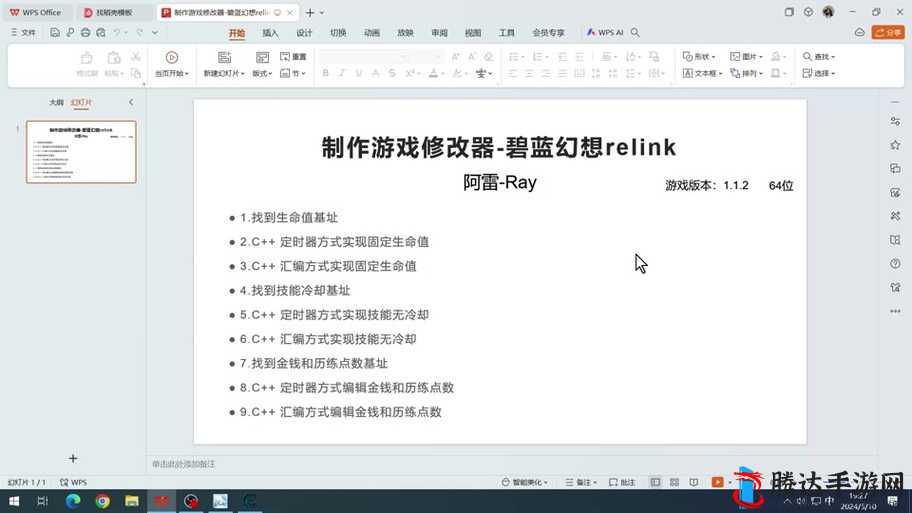Open Chrome from the Windows taskbar

tap(102, 501)
